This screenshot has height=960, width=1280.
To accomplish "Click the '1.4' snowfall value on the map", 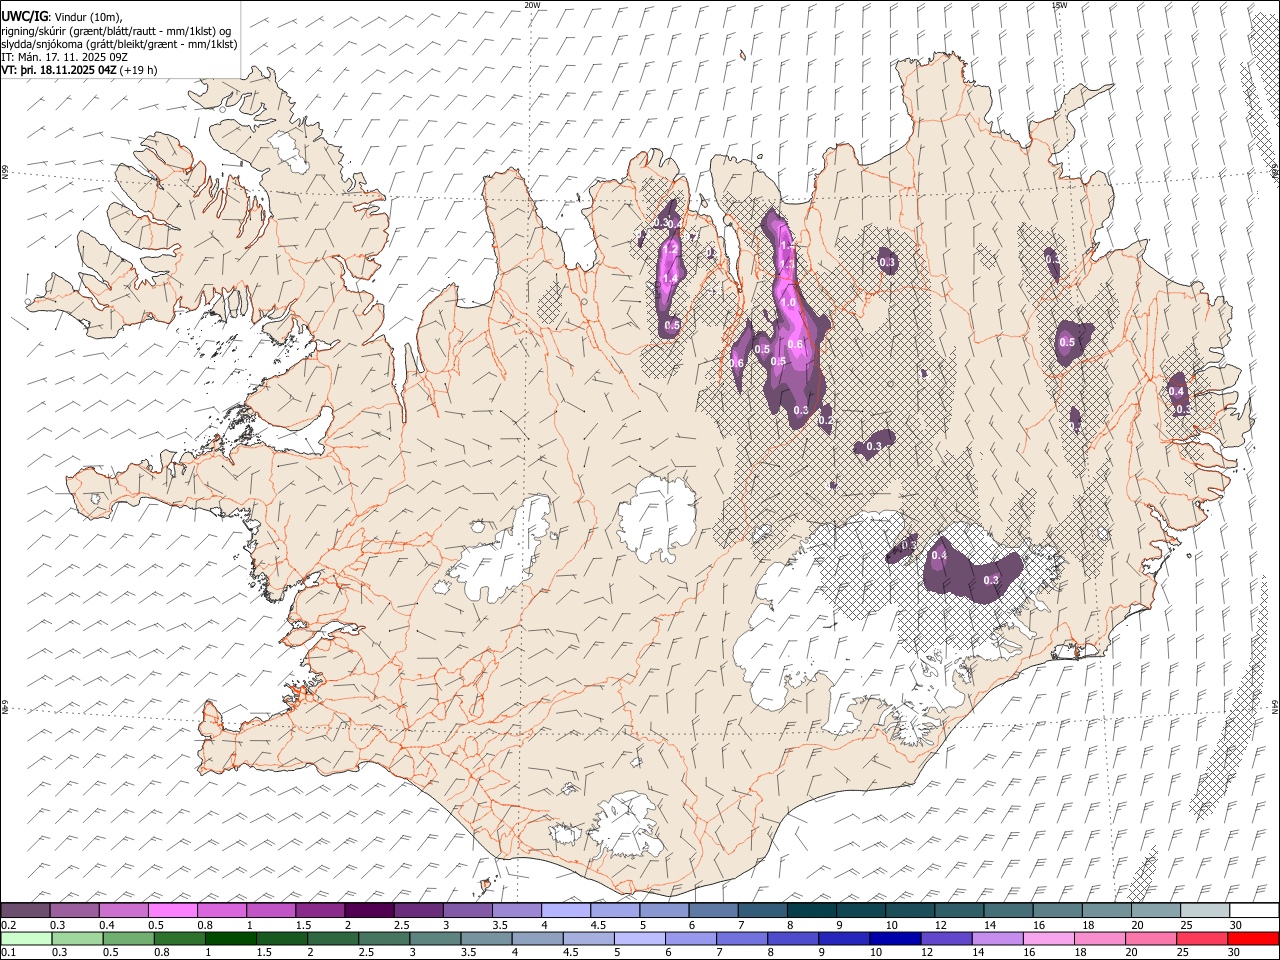I will [670, 278].
